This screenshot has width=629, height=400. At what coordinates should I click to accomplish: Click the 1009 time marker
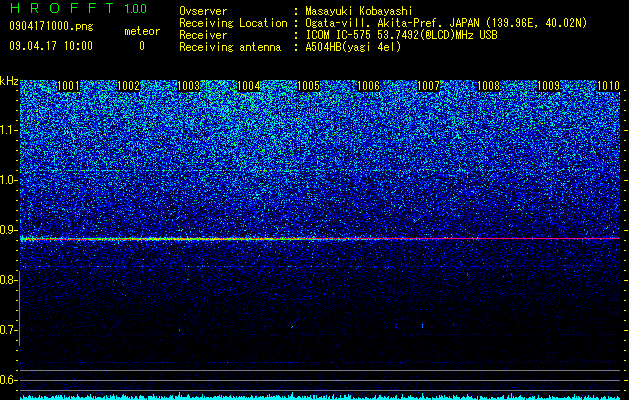[x=548, y=86]
